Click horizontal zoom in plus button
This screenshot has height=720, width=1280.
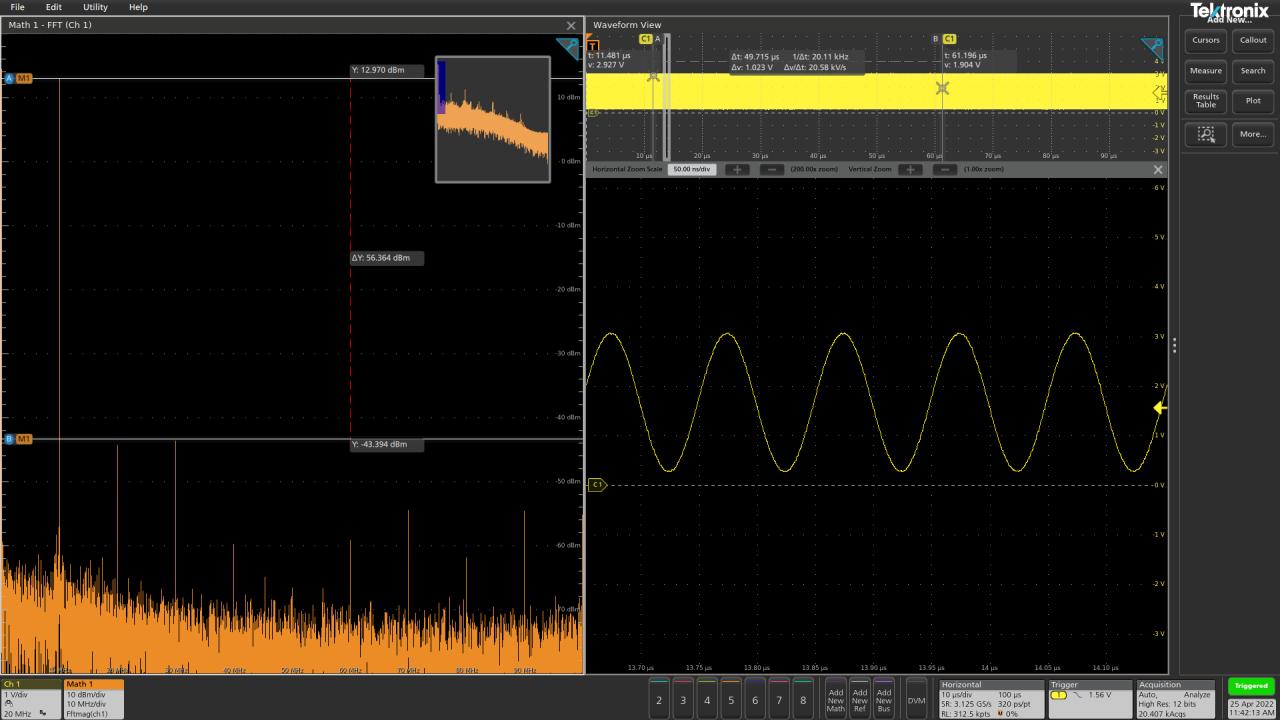(x=737, y=170)
